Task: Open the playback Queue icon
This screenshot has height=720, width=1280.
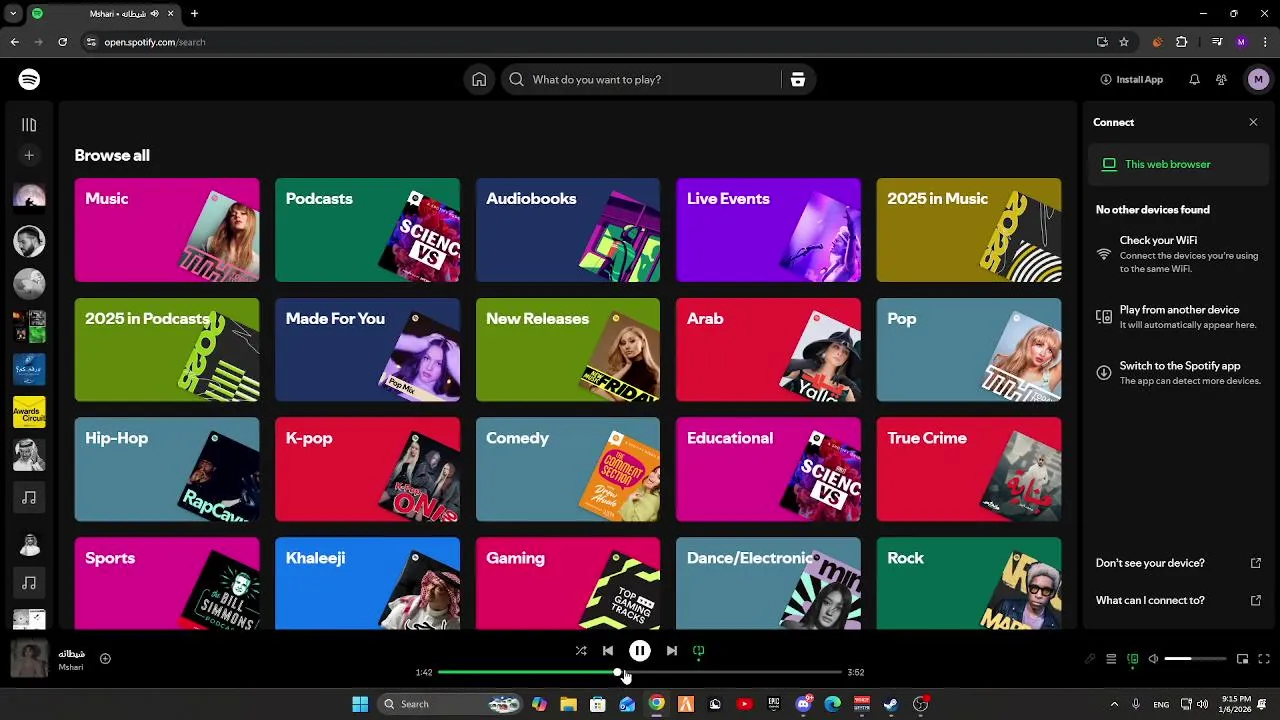Action: click(x=1111, y=659)
